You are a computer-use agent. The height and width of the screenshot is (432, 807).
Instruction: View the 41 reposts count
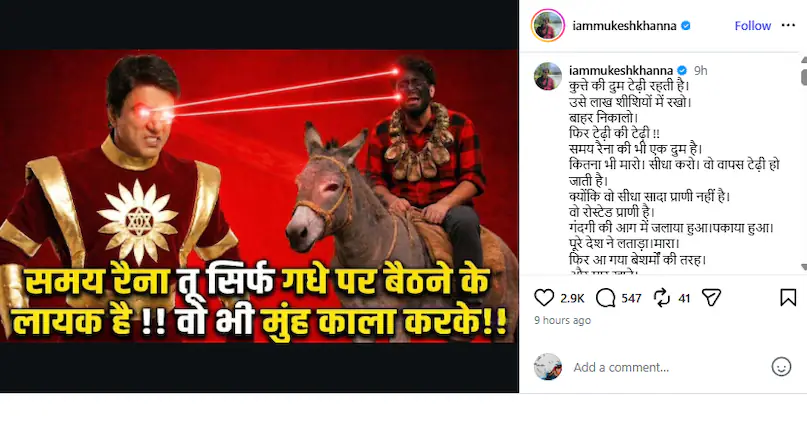click(x=684, y=298)
